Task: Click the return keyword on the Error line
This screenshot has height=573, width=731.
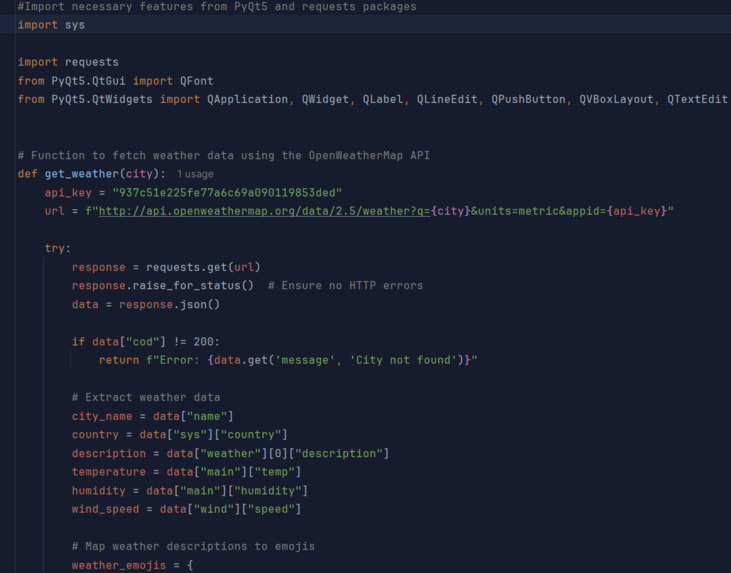Action: 119,360
